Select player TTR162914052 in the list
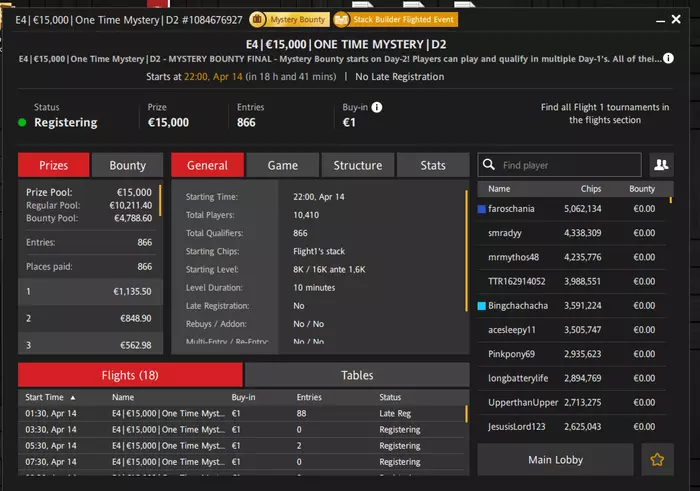Screen dimensions: 700x491 pyautogui.click(x=572, y=282)
